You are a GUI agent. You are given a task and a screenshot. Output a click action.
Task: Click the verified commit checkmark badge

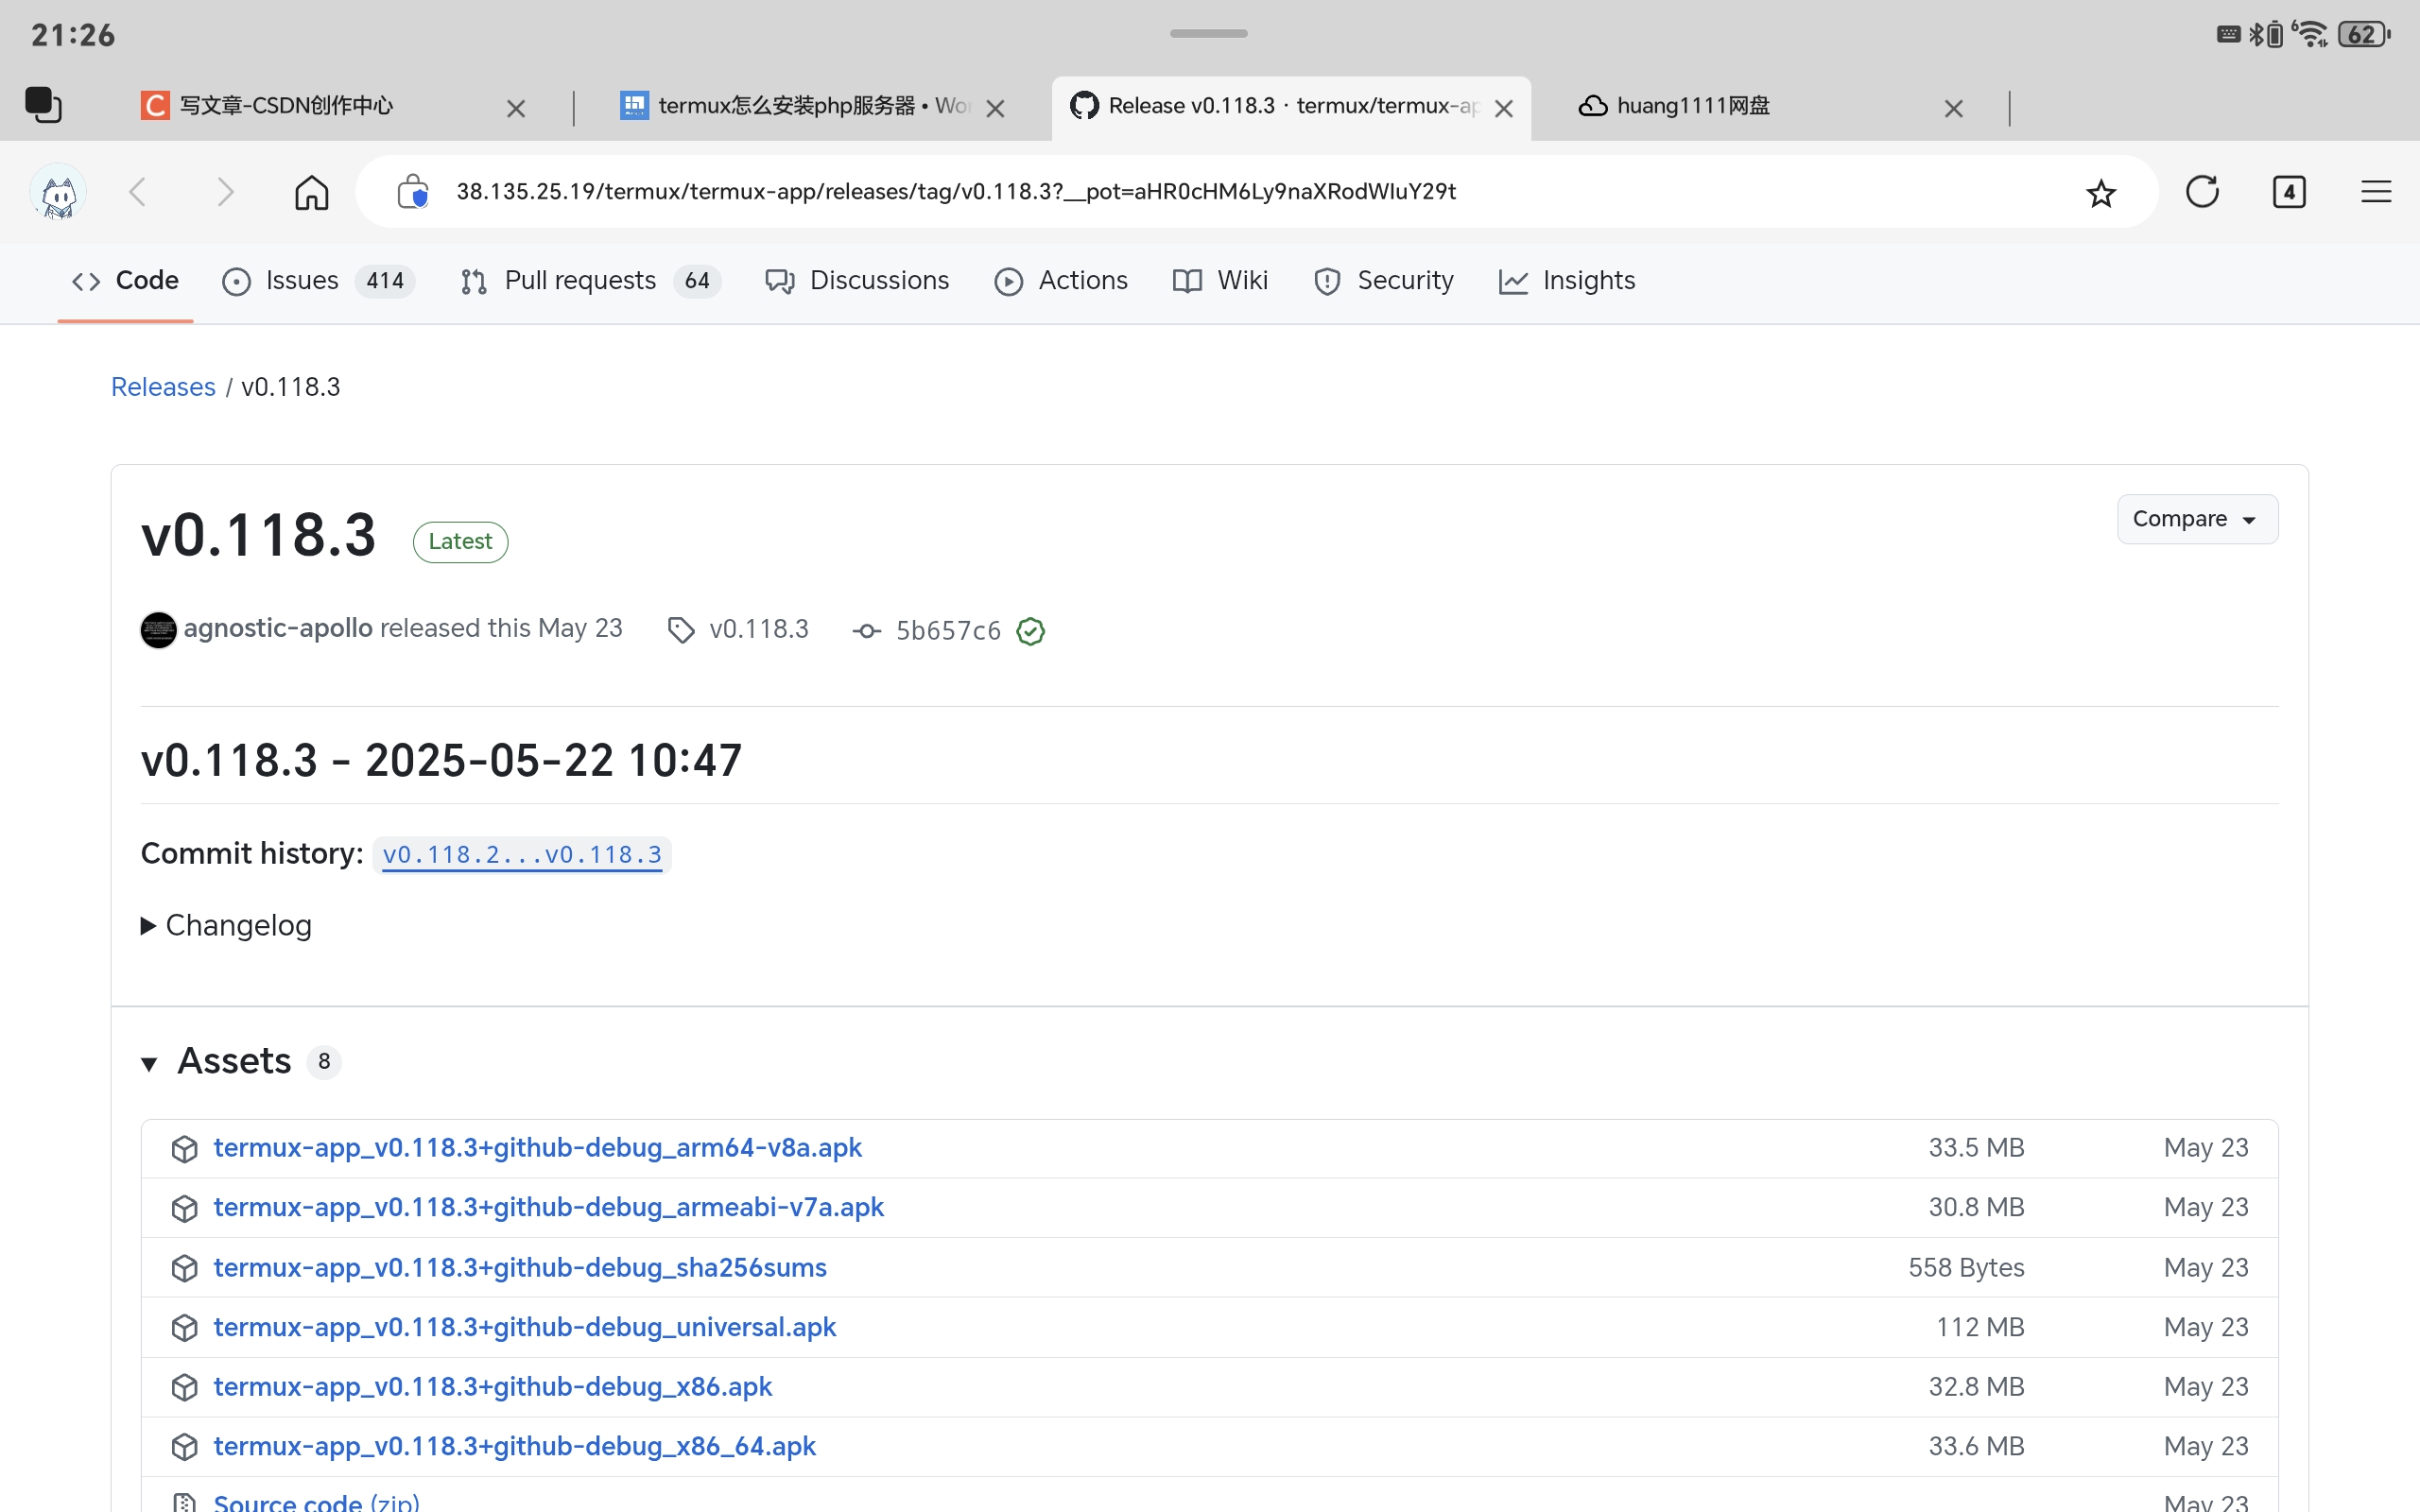click(1030, 631)
